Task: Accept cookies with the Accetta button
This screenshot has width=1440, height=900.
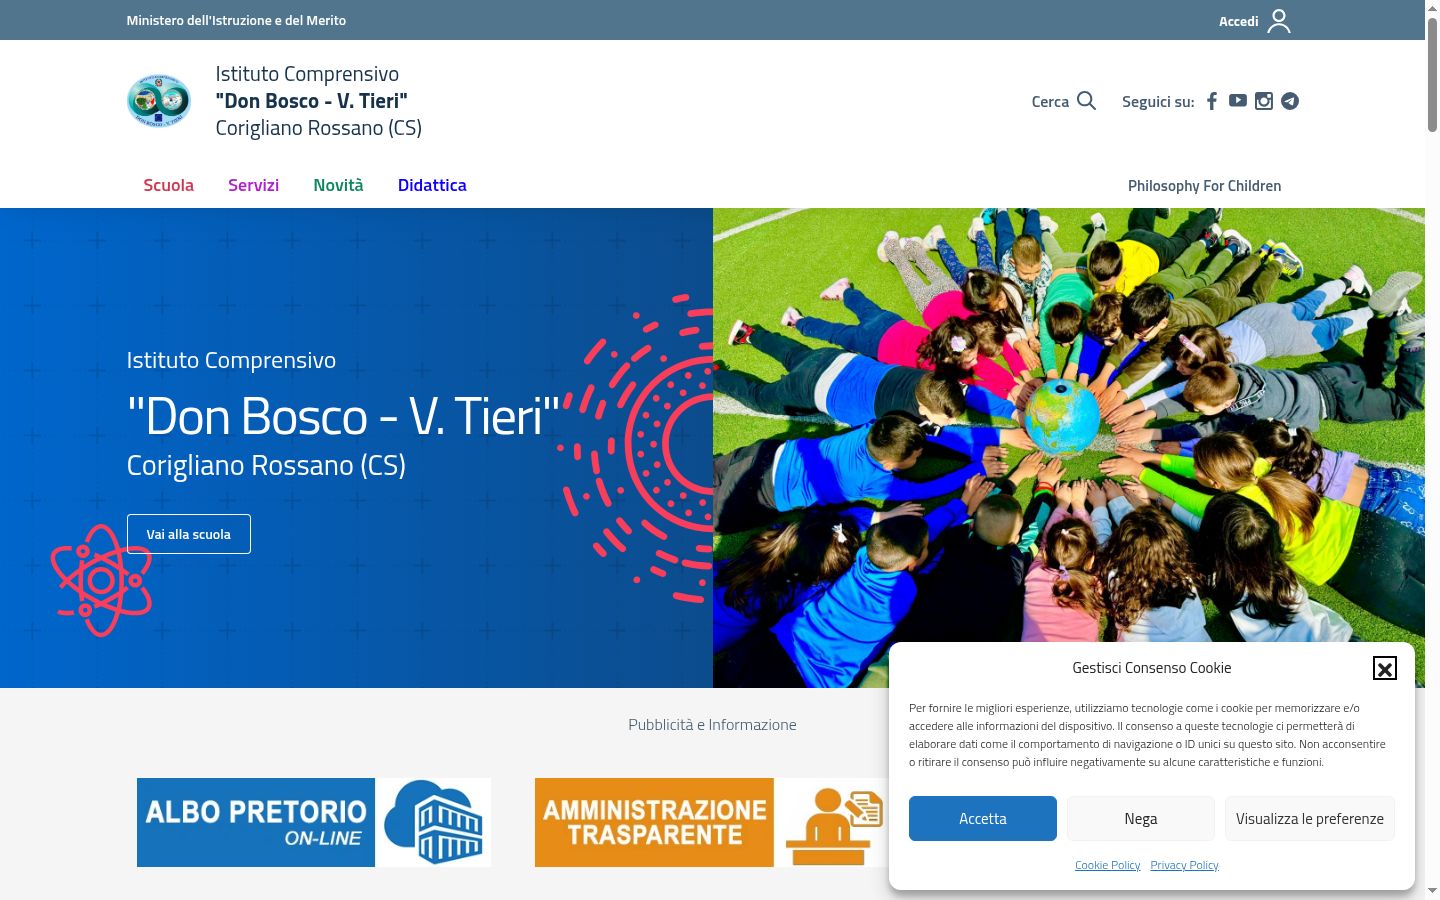Action: [983, 818]
